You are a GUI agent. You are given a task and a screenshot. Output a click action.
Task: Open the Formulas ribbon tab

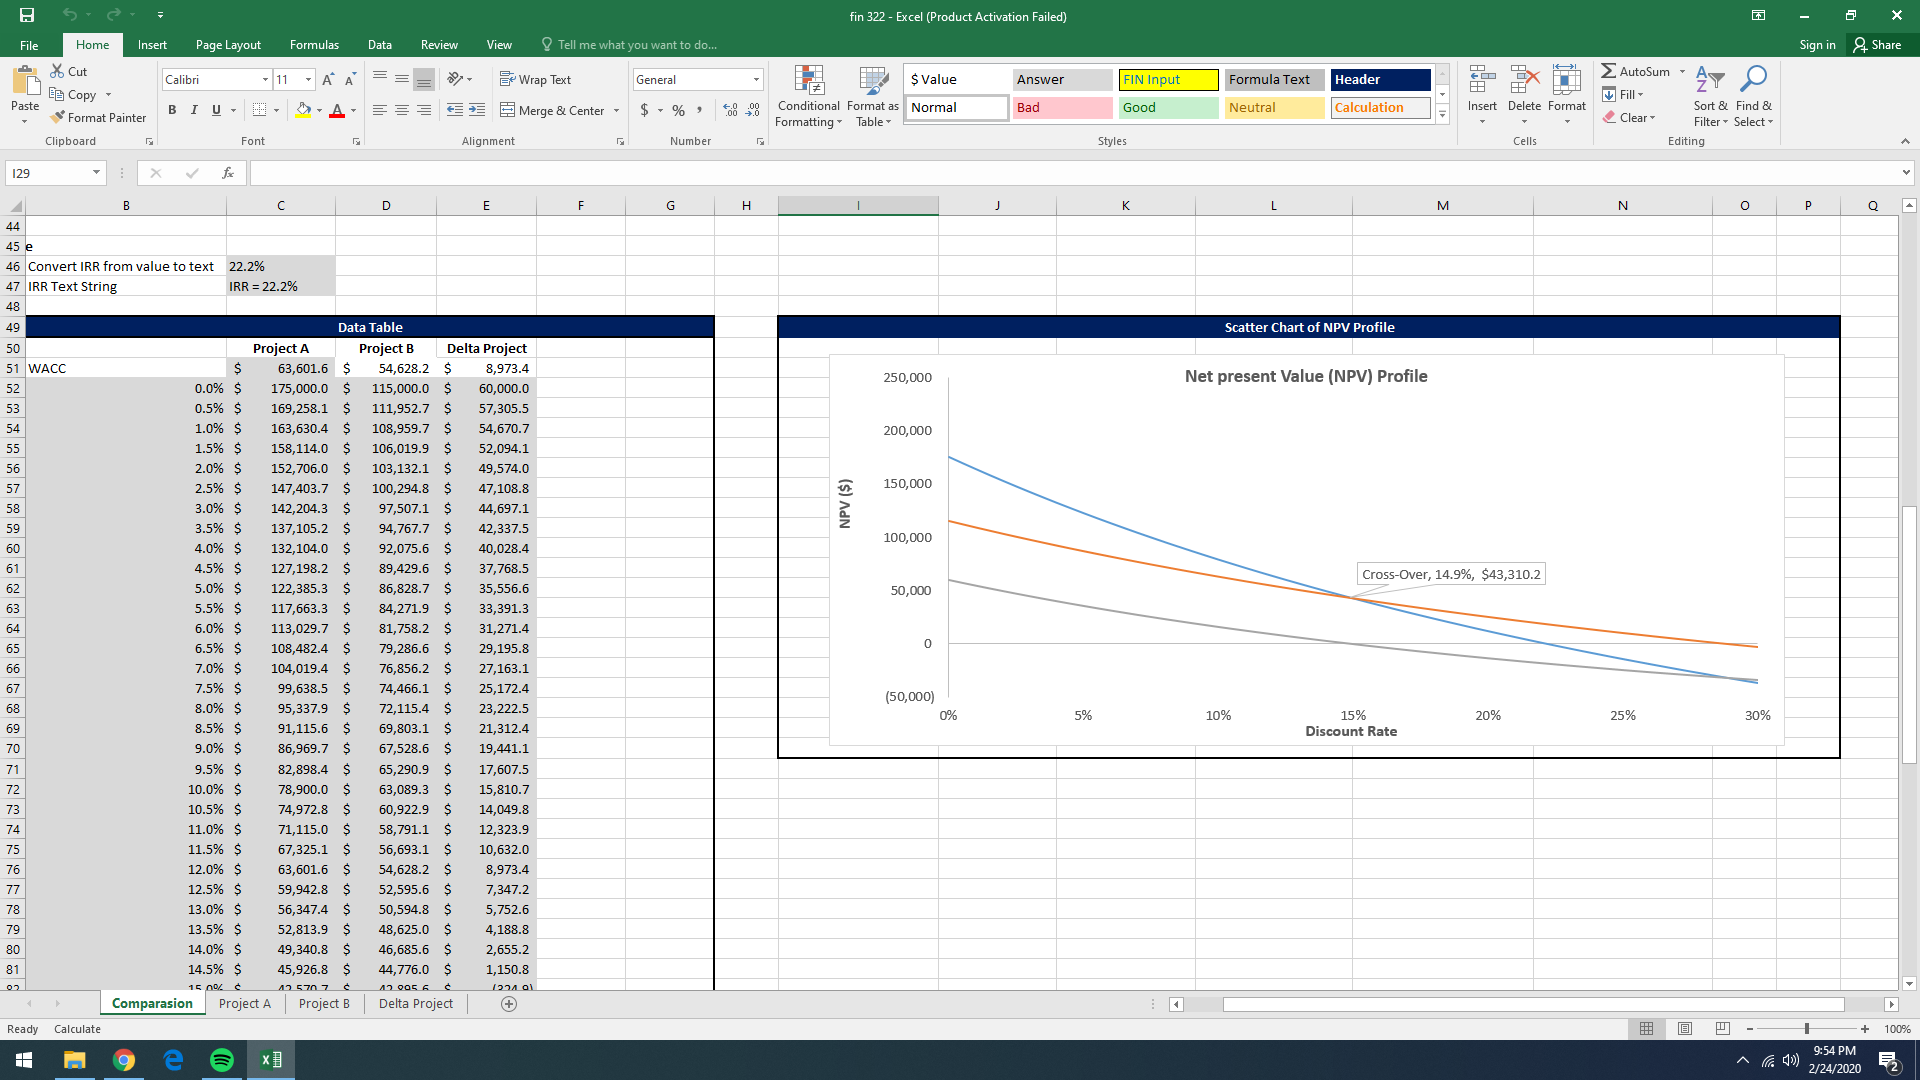[x=314, y=45]
